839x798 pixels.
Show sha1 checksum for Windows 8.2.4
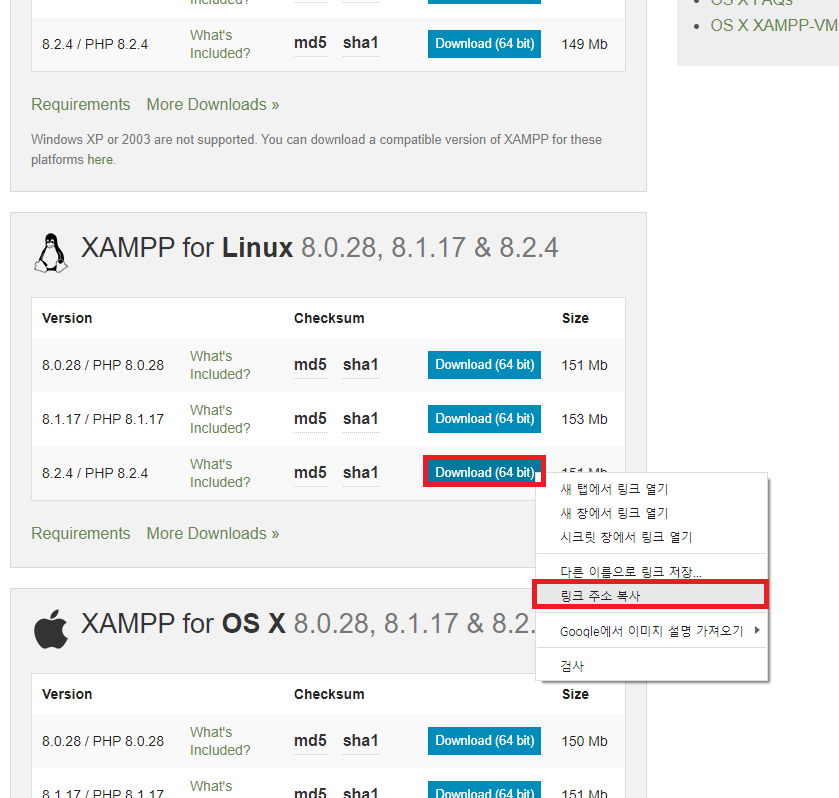(361, 43)
